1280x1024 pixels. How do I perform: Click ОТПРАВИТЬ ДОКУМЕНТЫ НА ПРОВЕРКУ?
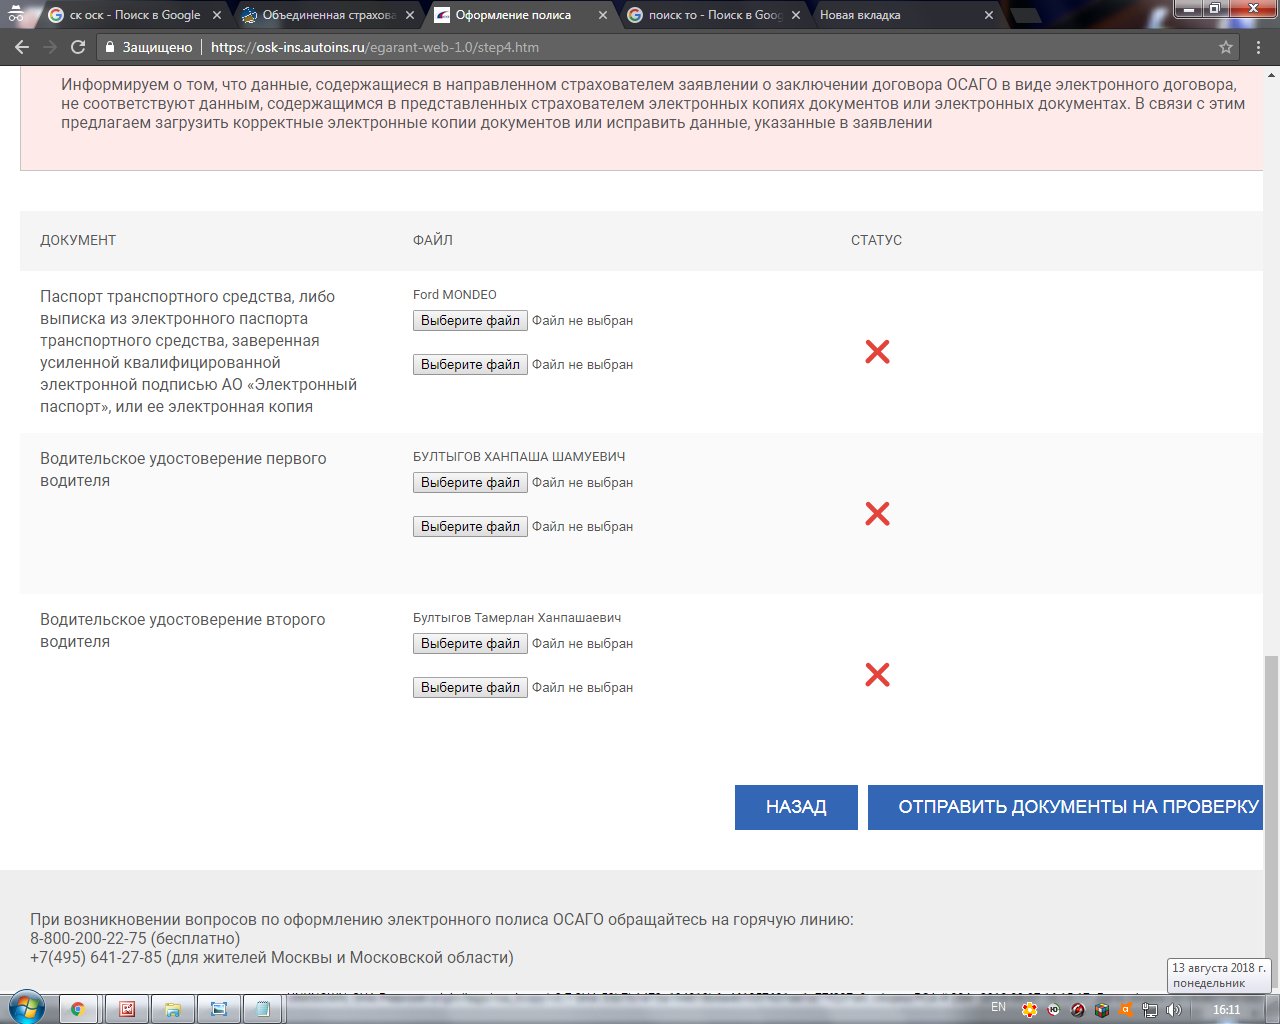[1066, 807]
